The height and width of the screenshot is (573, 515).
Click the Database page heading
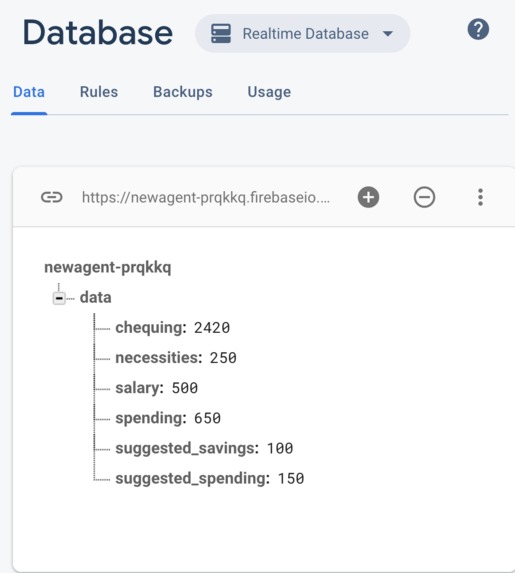[x=98, y=33]
